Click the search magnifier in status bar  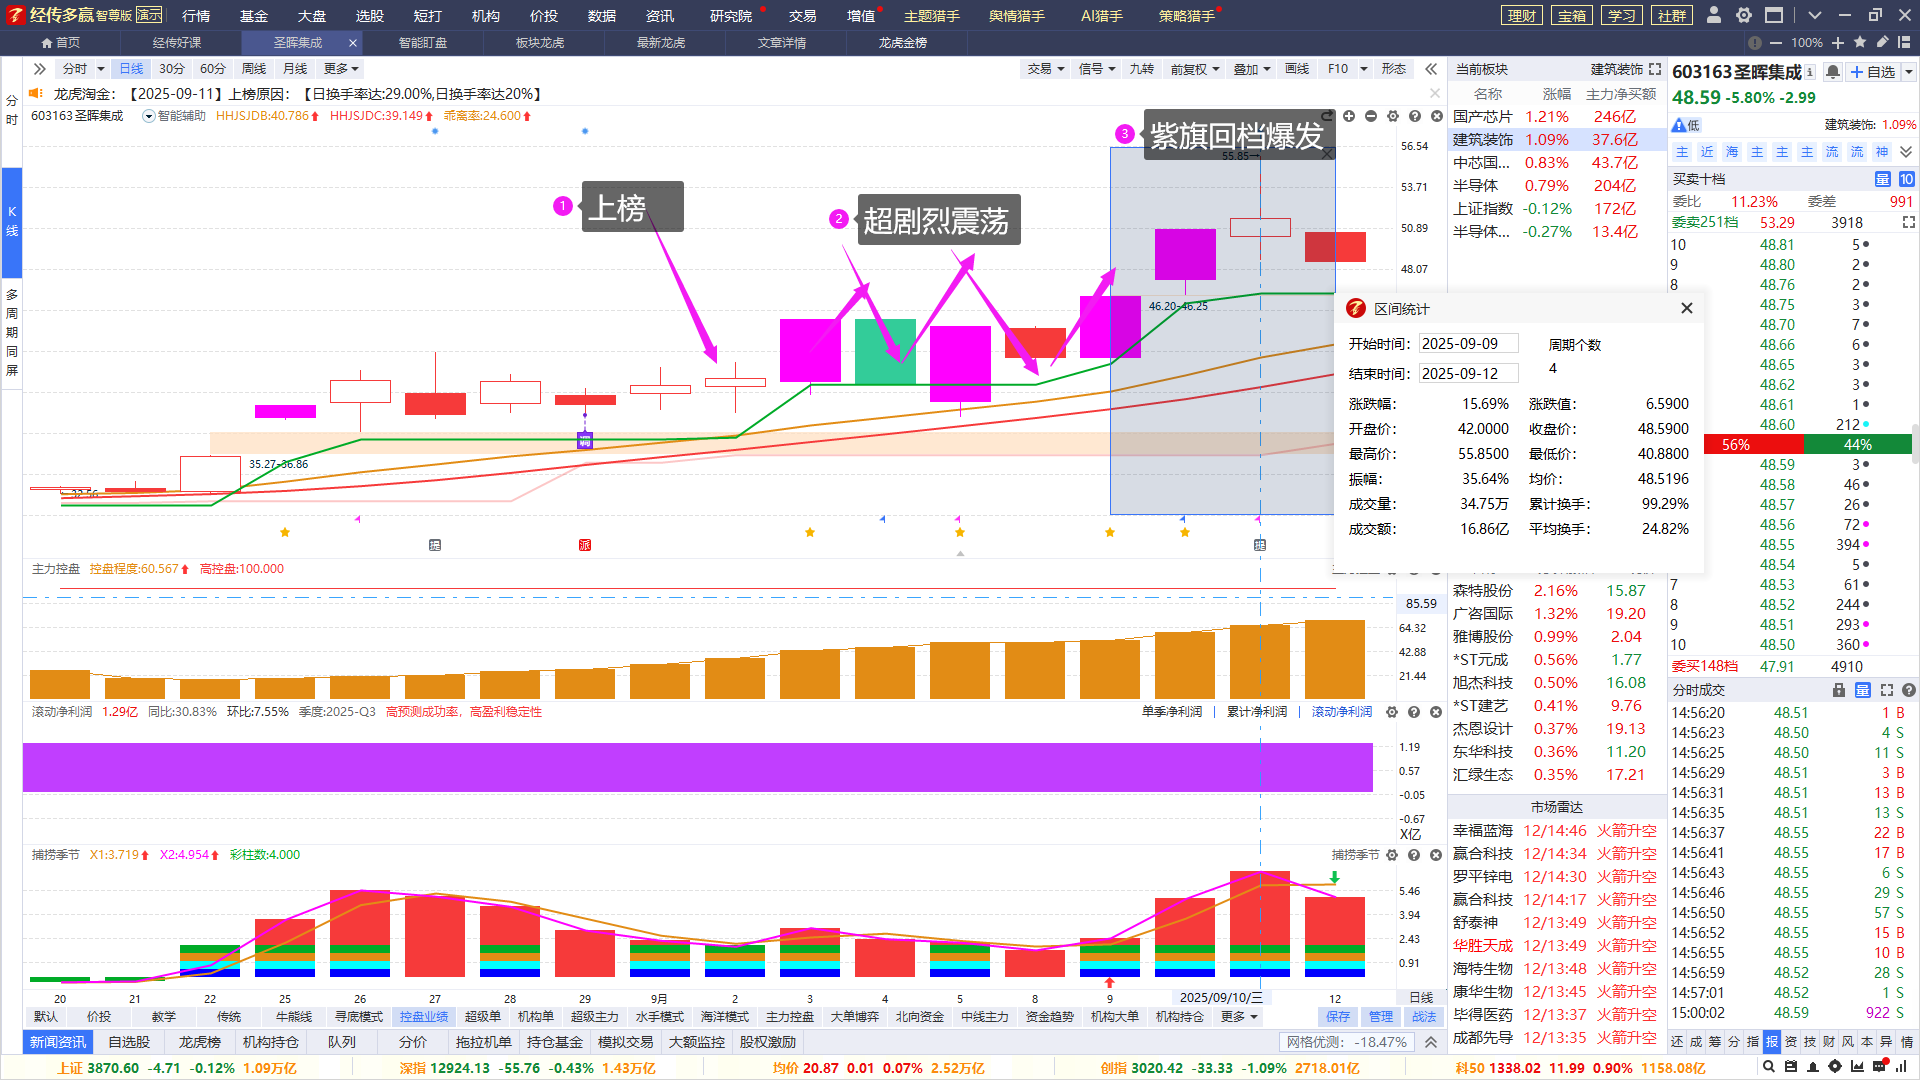coord(1769,1067)
